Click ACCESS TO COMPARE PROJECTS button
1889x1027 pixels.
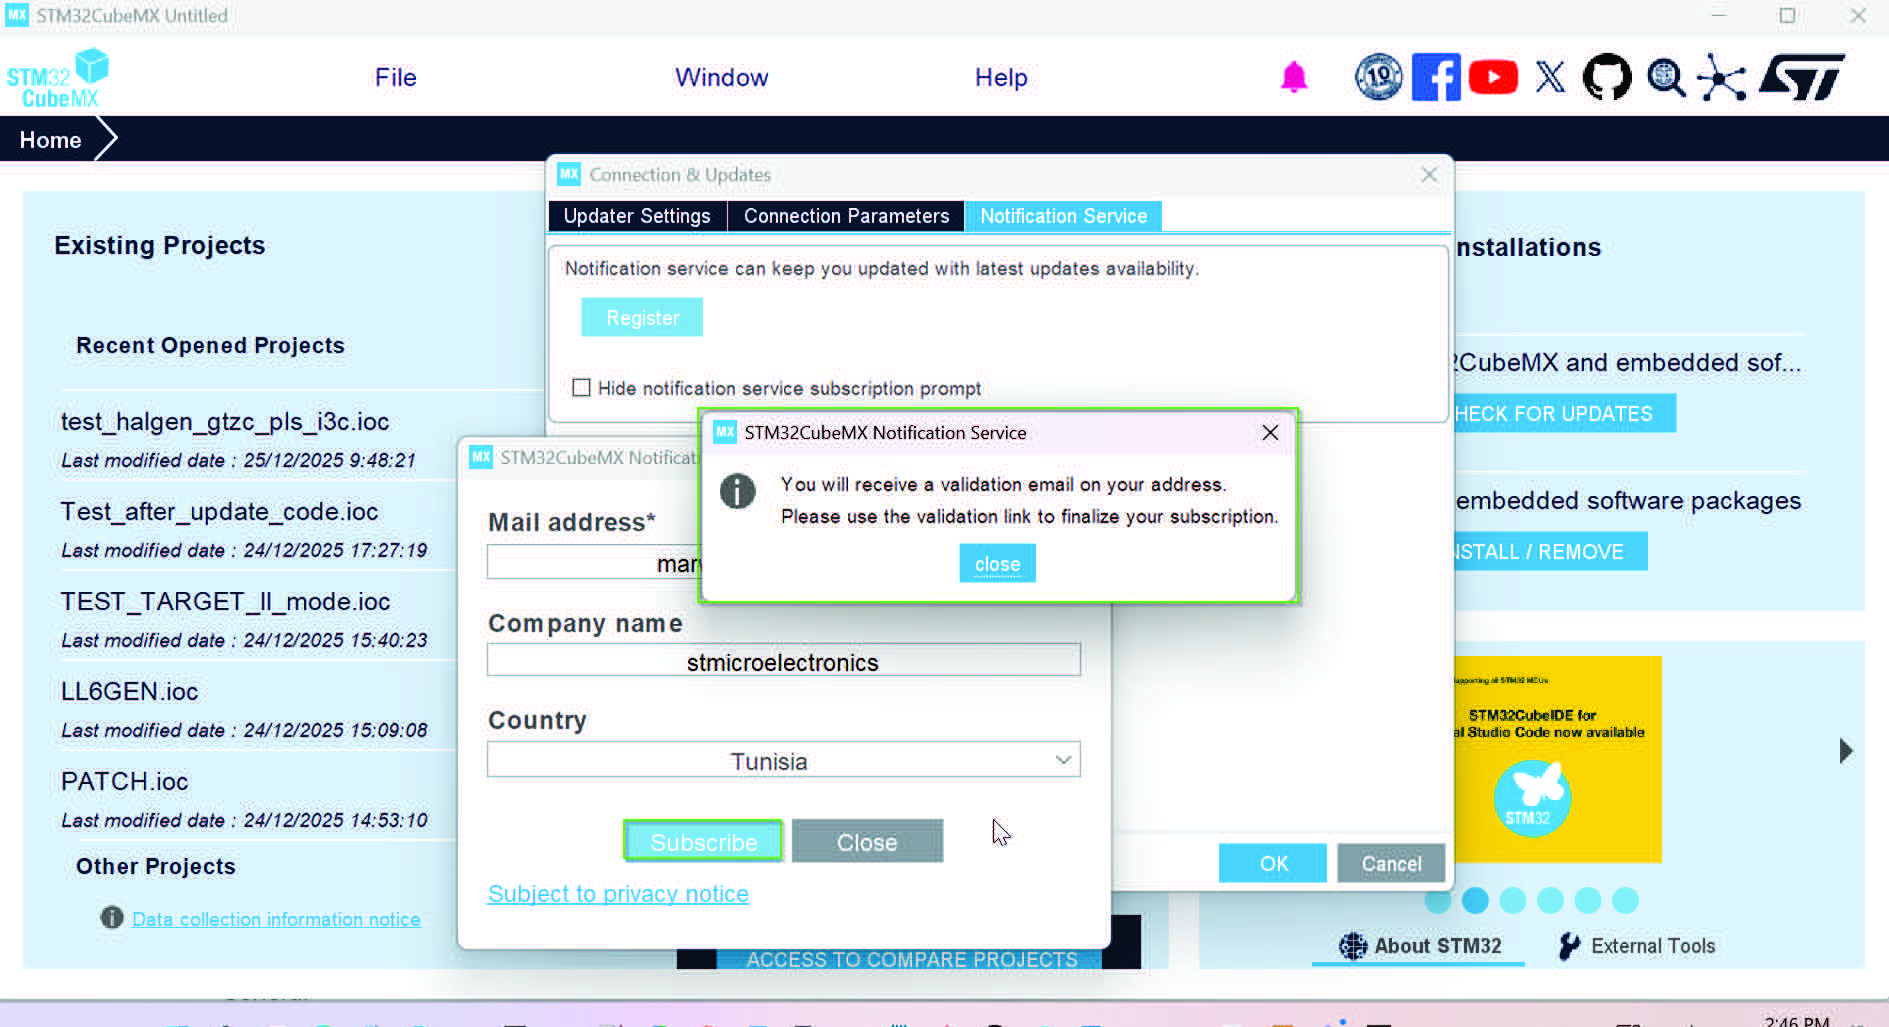(911, 958)
